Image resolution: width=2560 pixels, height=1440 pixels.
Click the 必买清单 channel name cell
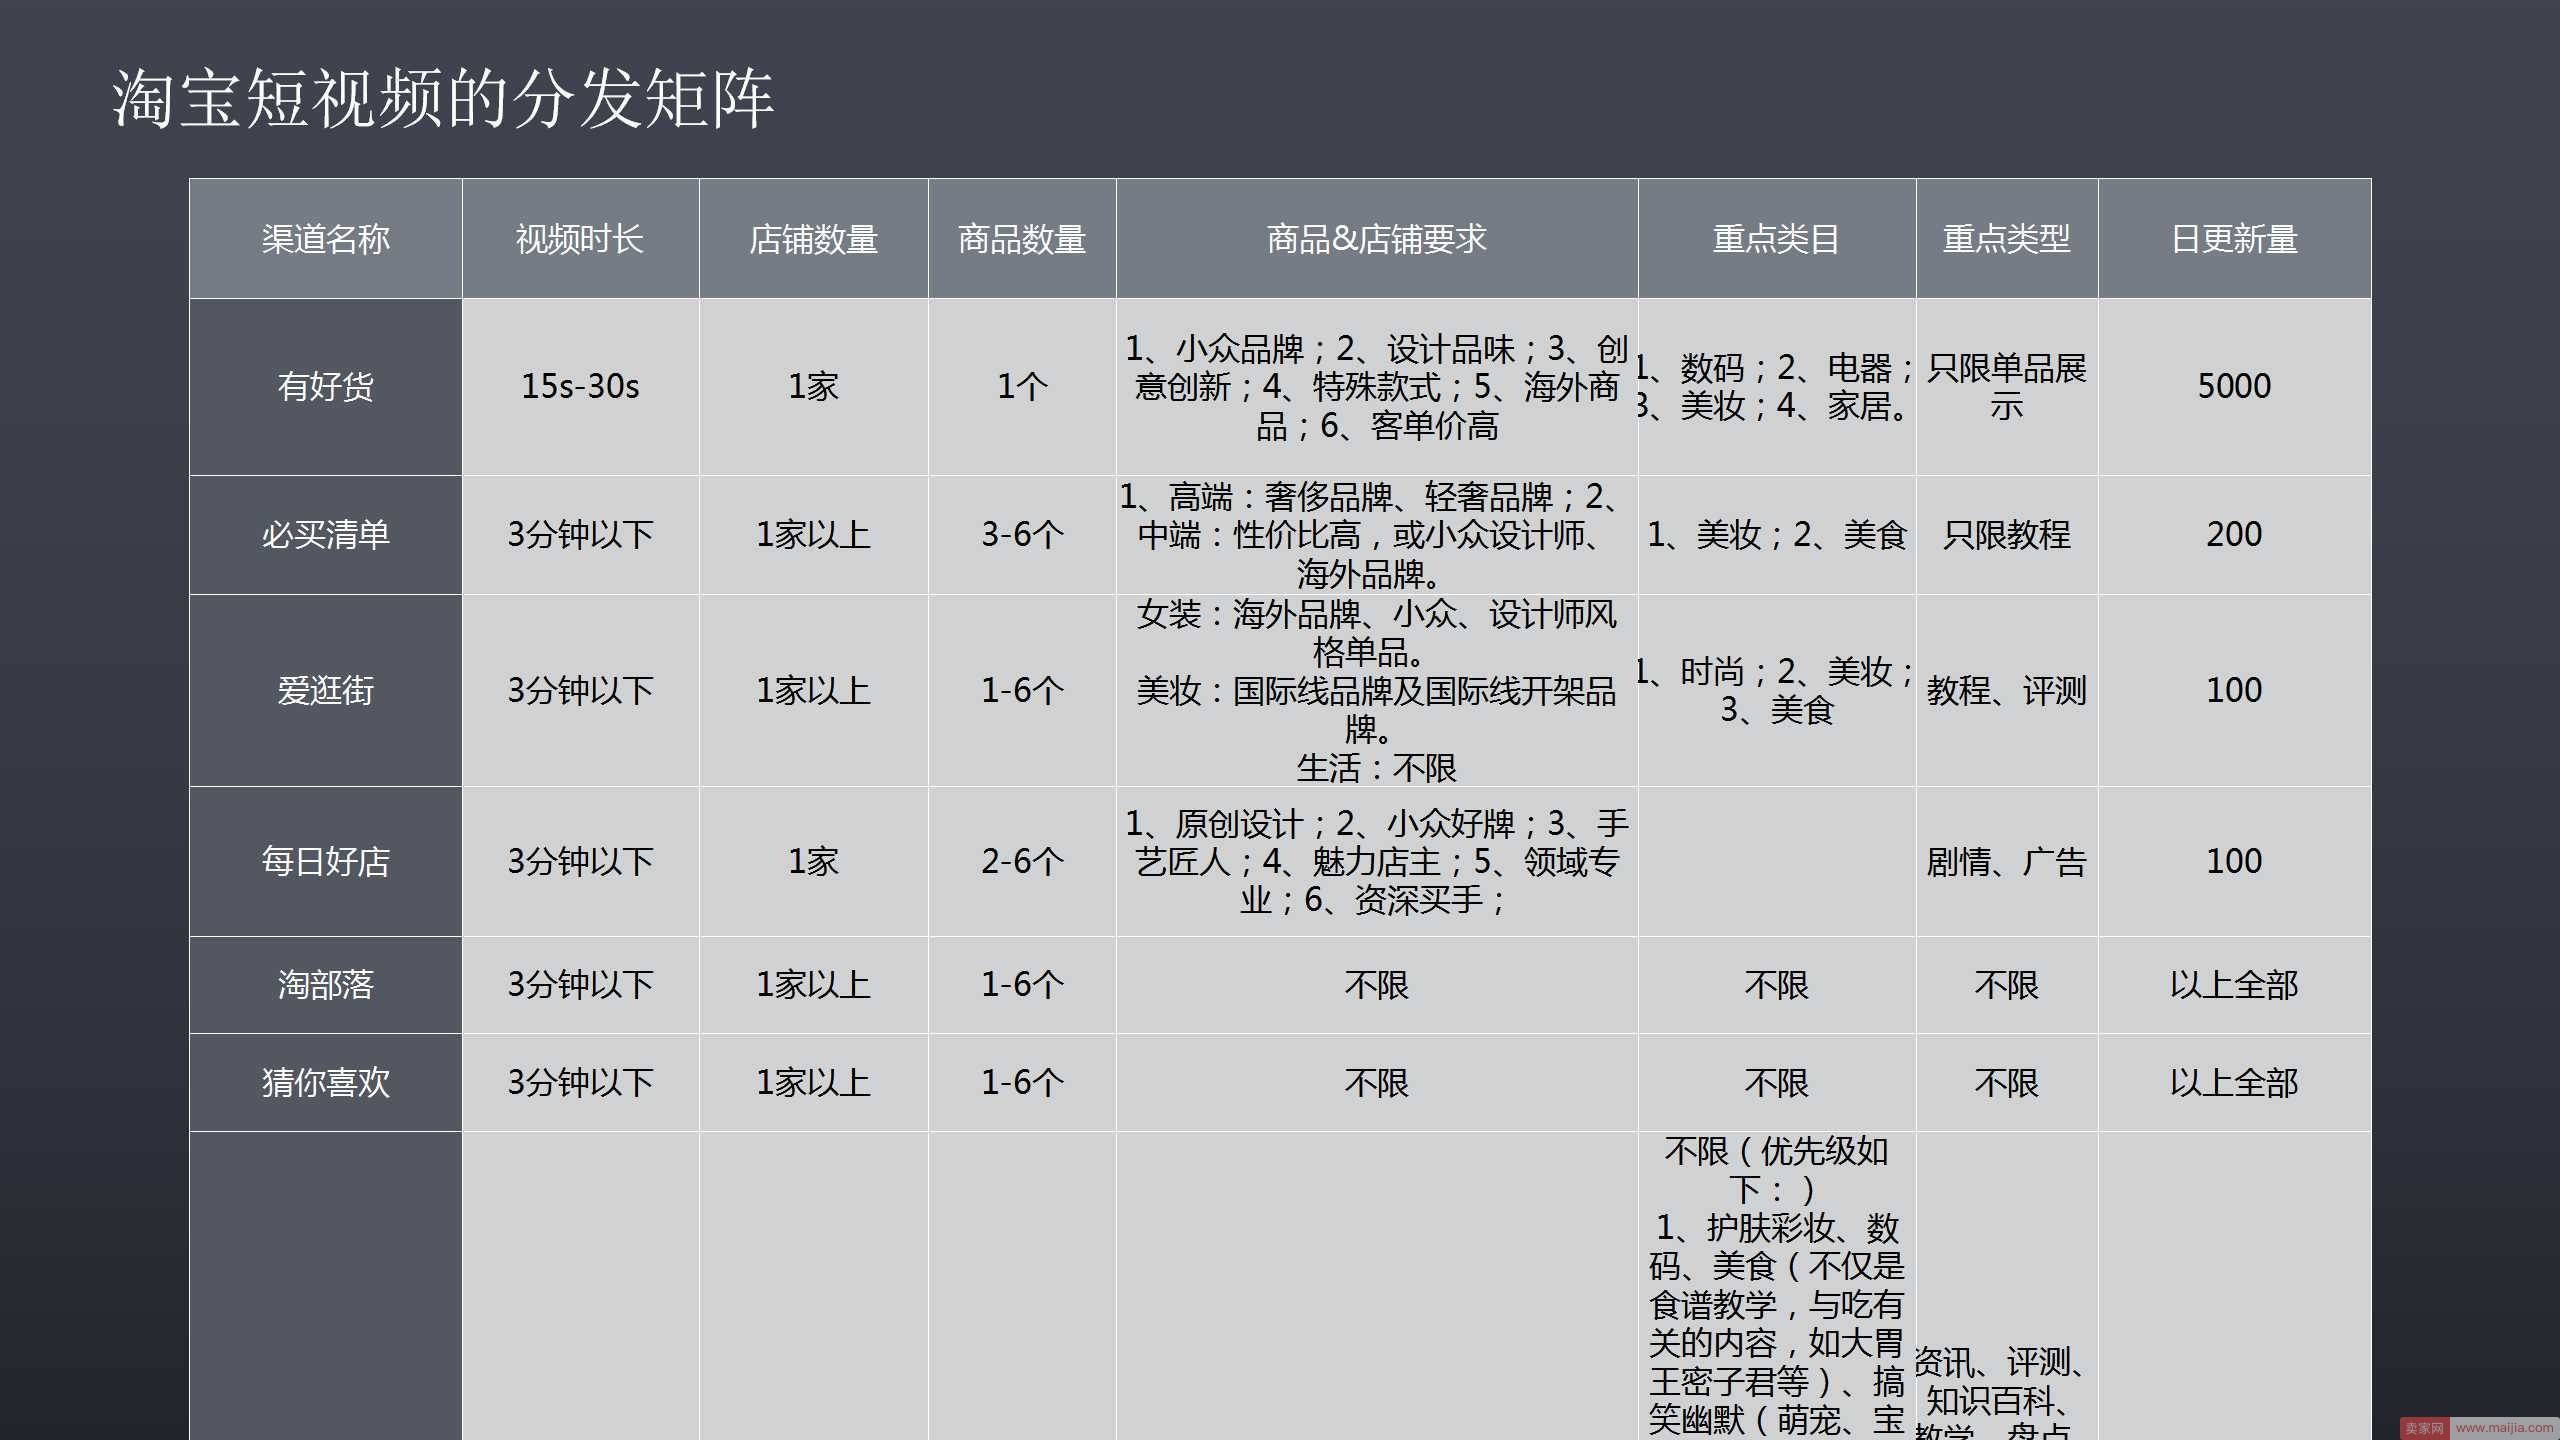coord(326,535)
